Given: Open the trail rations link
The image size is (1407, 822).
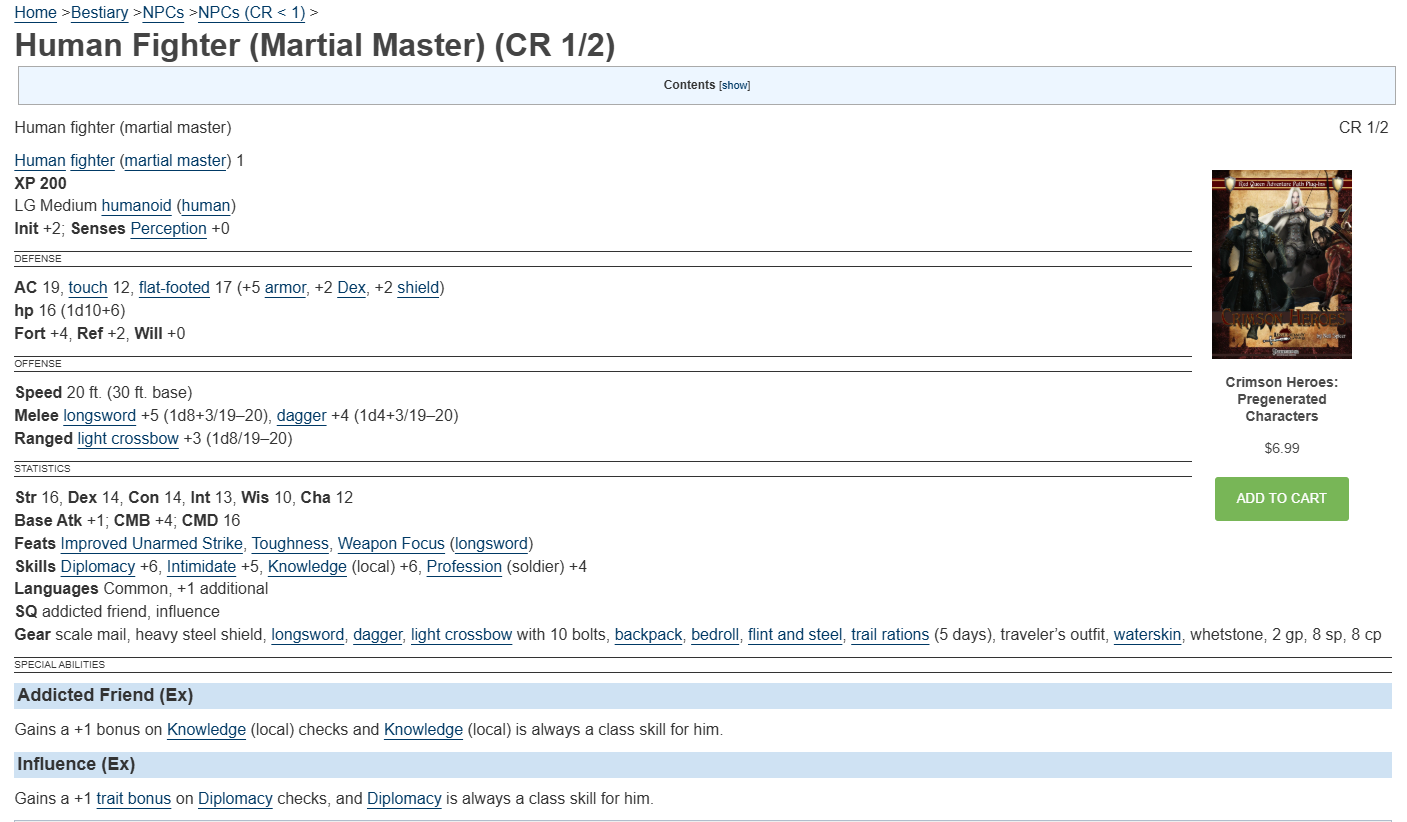Looking at the screenshot, I should point(890,635).
